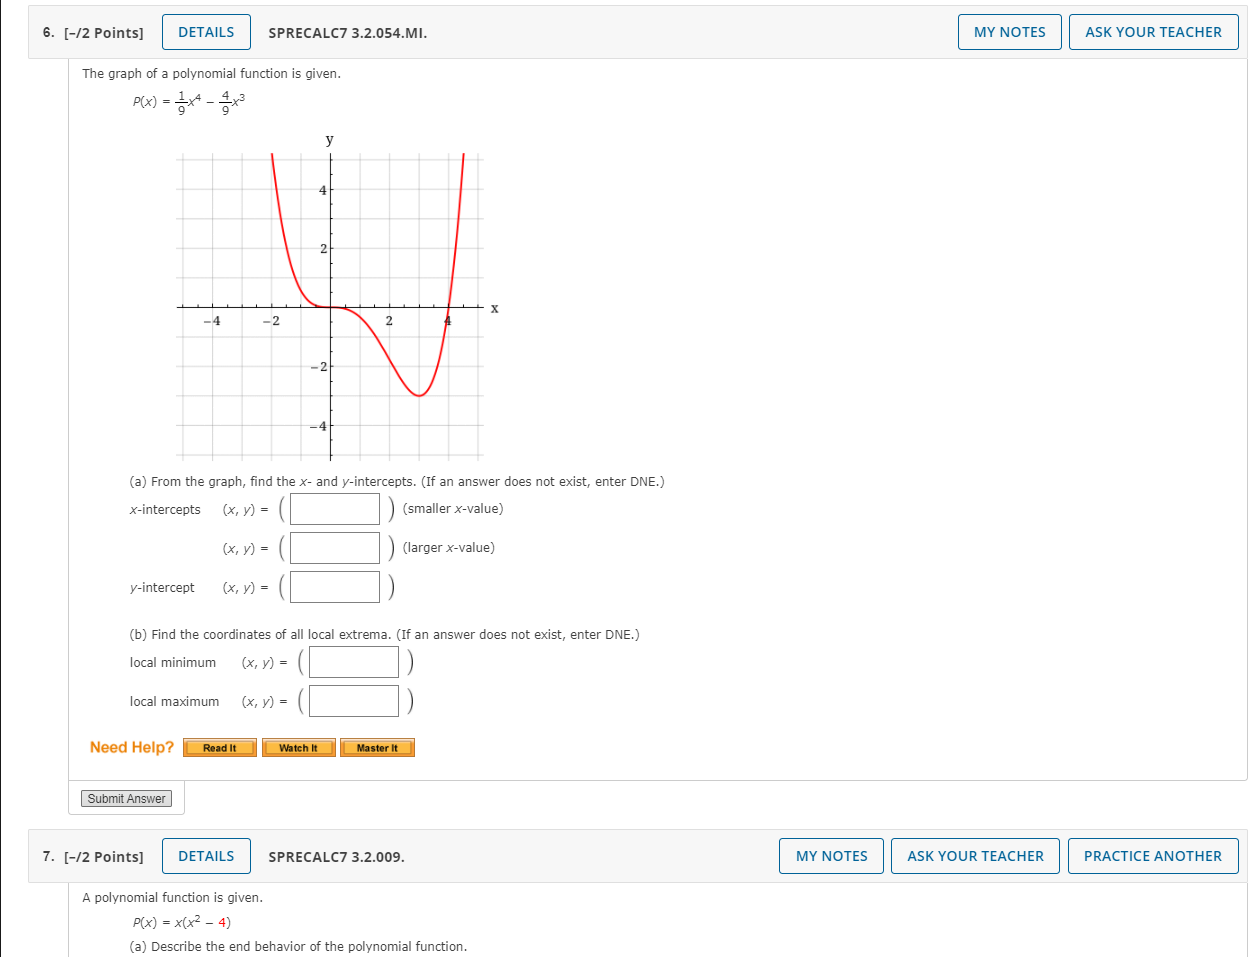Click ASK YOUR TEACHER for question 7

(974, 856)
